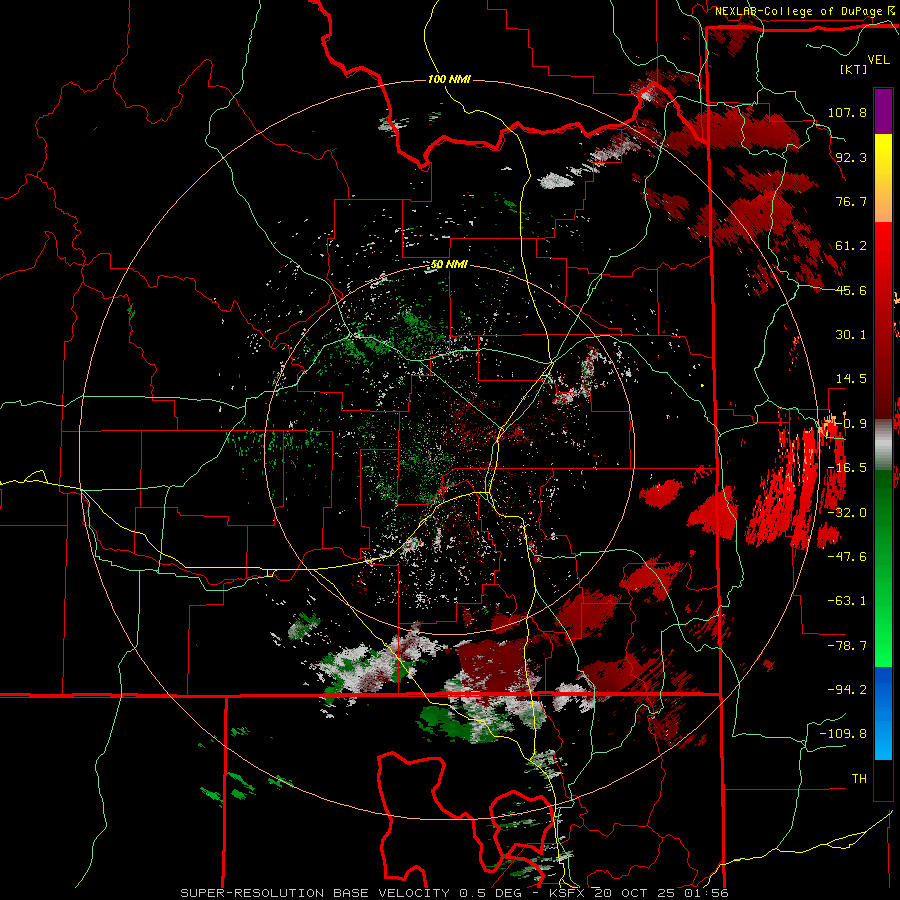Click the 100 NMI range ring label
Viewport: 900px width, 900px height.
pyautogui.click(x=449, y=79)
